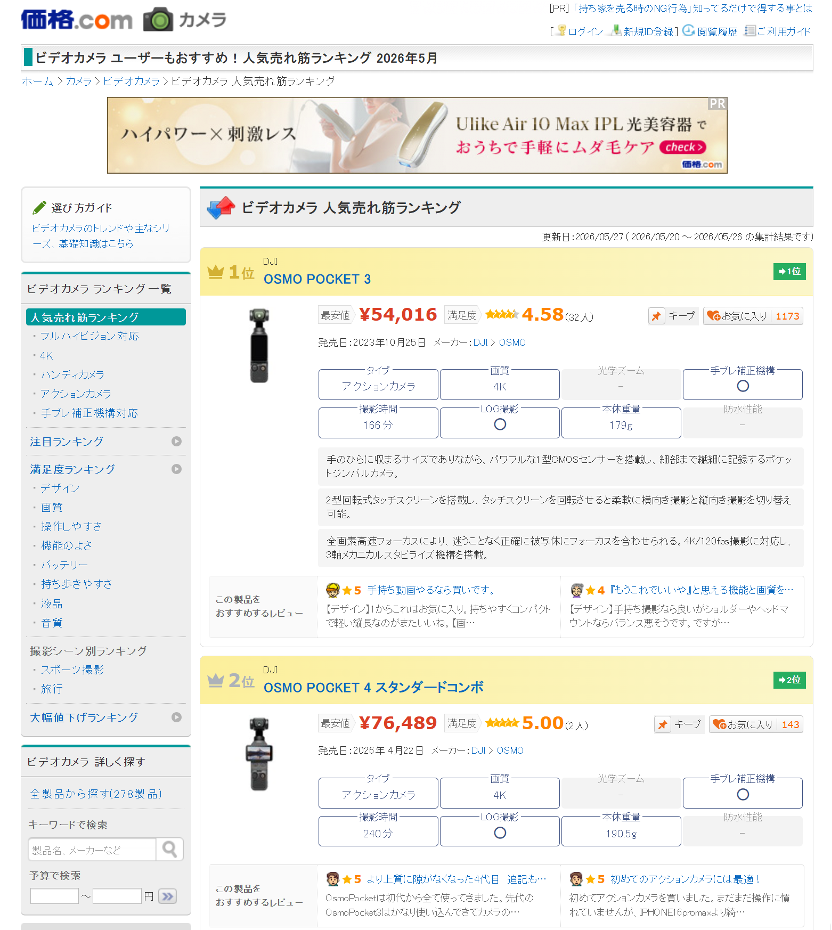Open OSMO POCKET 4 スタンダードコンボ title
Screen dimensions: 832x930
374,687
